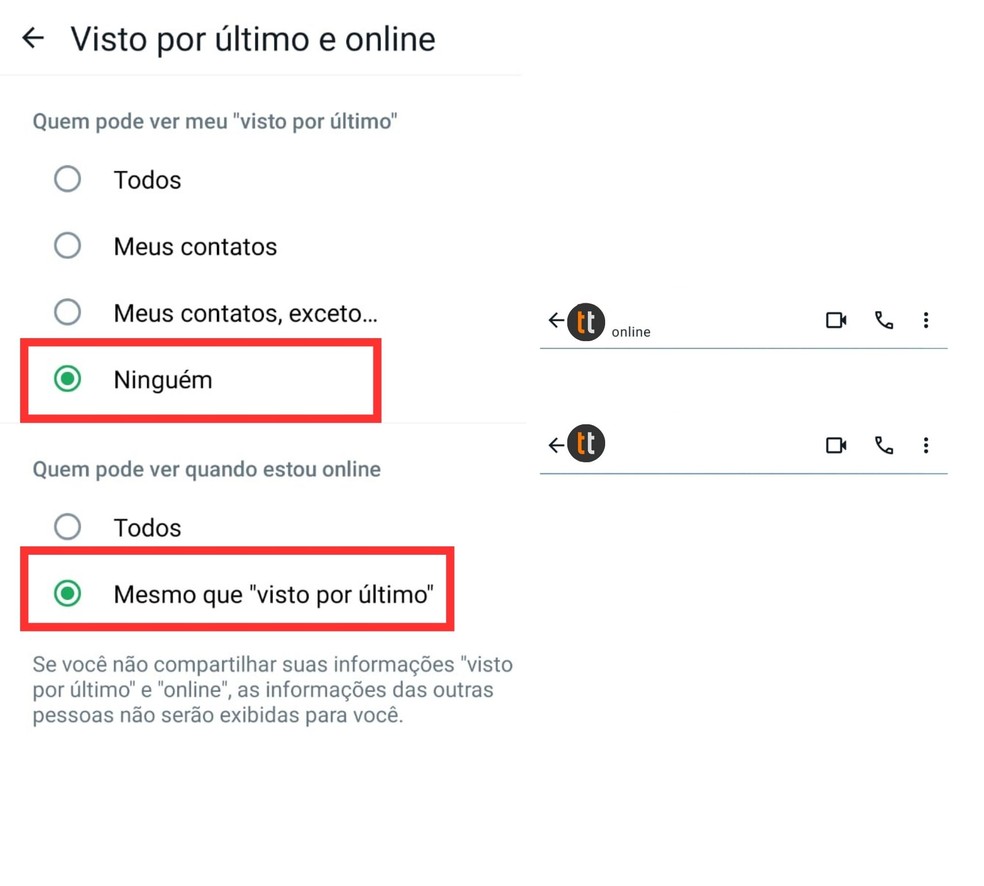This screenshot has height=886, width=984.
Task: Tap back arrow in chat header without status
Action: pos(556,446)
